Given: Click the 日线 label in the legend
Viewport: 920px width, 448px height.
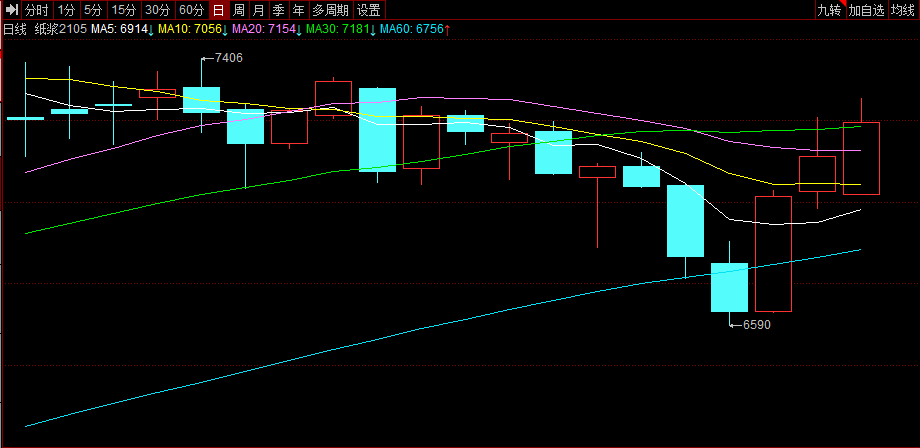Looking at the screenshot, I should click(x=15, y=29).
